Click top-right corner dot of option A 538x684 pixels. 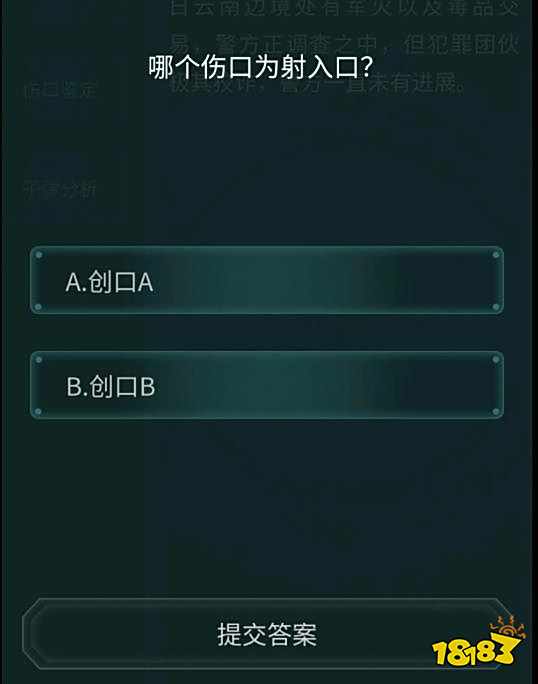tap(496, 255)
